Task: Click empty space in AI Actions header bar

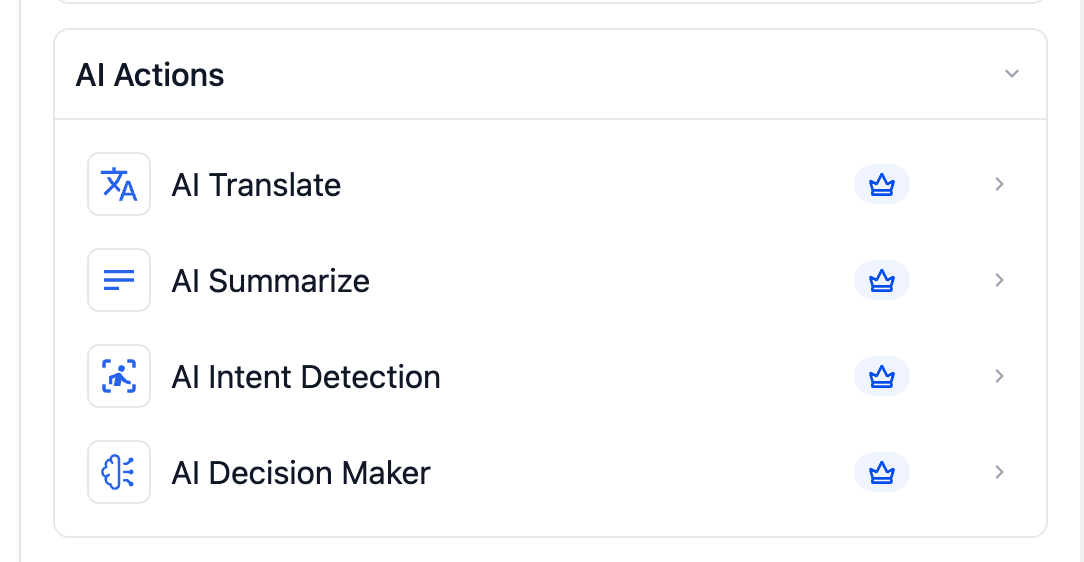Action: (600, 75)
